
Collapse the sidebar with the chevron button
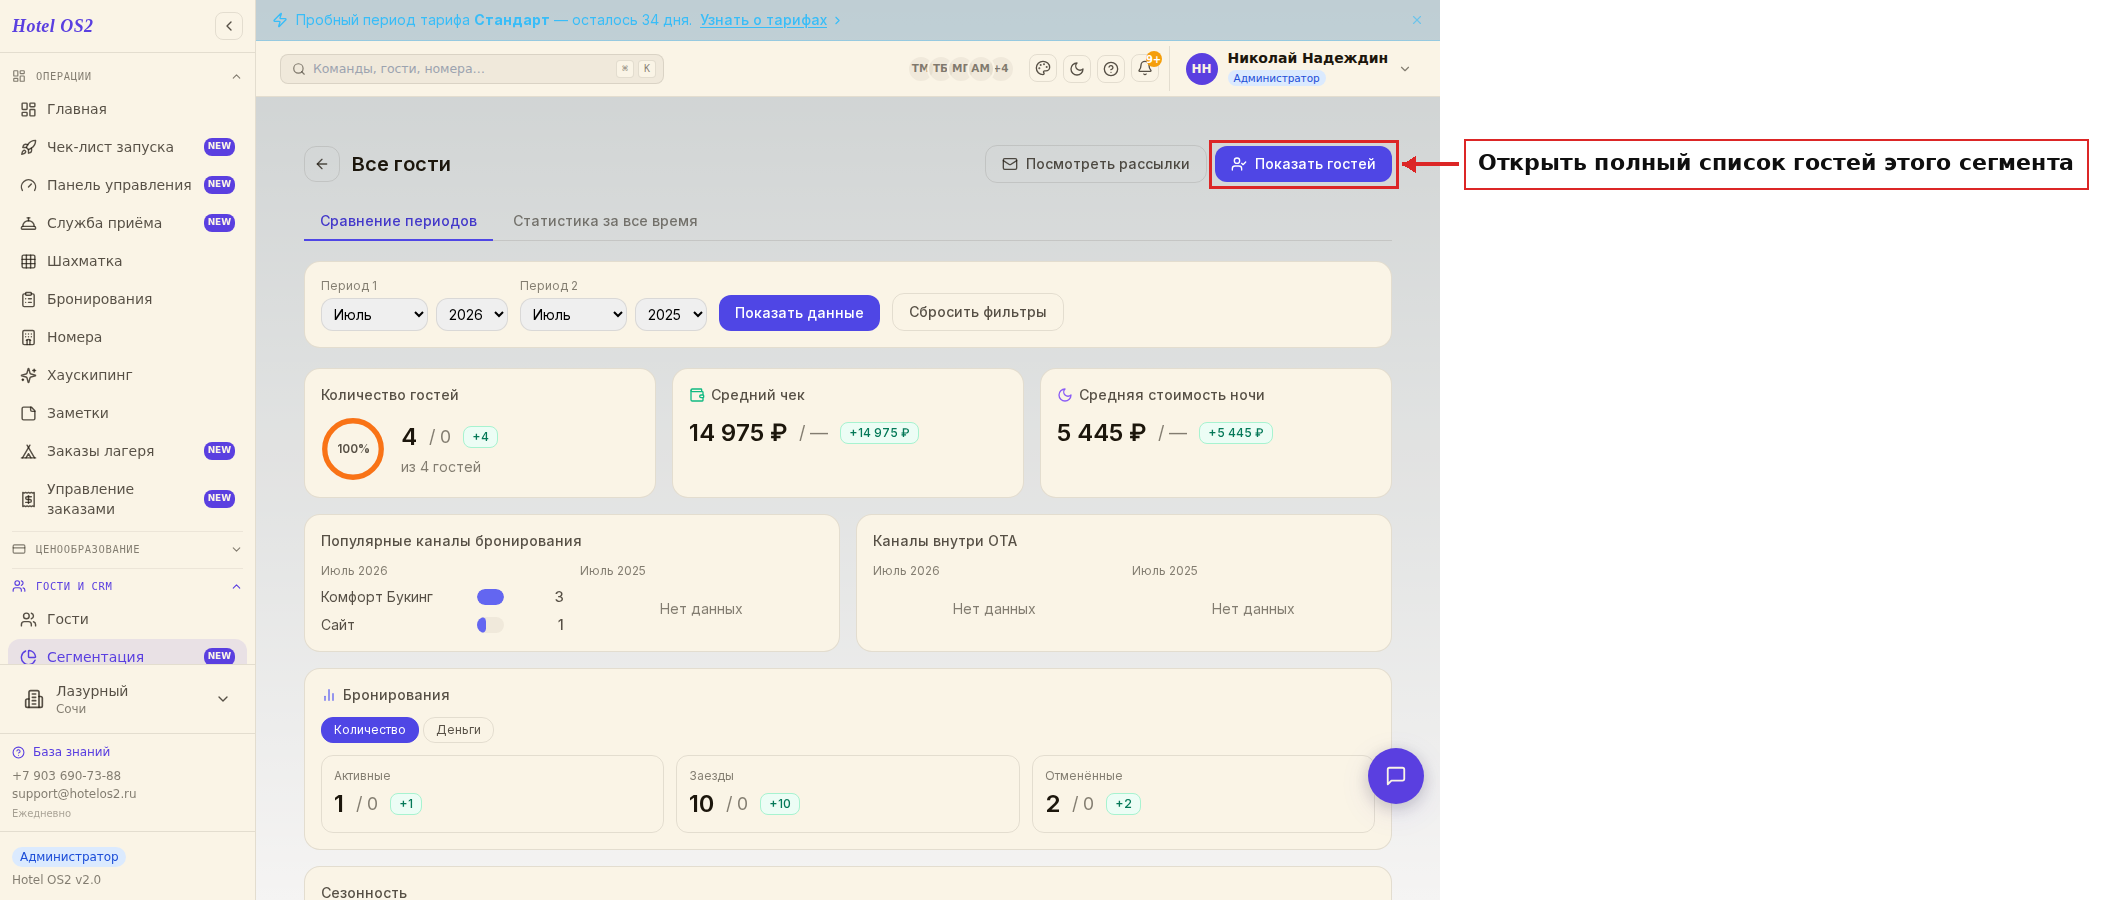coord(229,26)
